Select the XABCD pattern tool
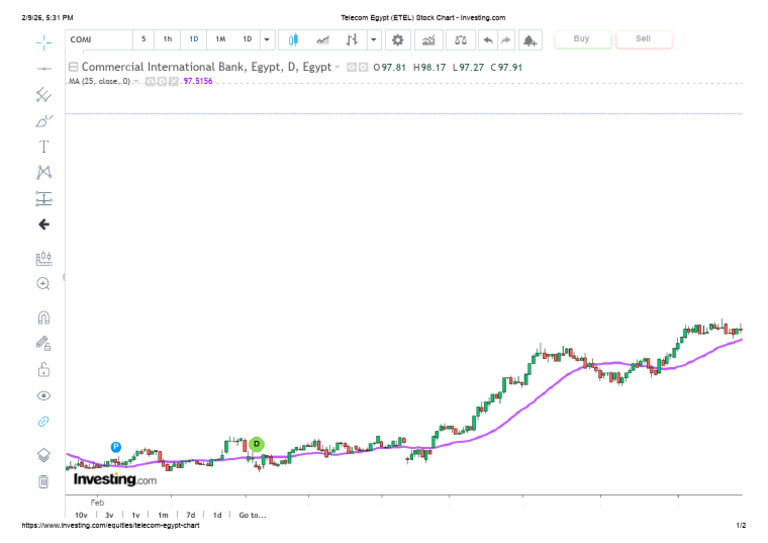The image size is (768, 543). click(44, 172)
